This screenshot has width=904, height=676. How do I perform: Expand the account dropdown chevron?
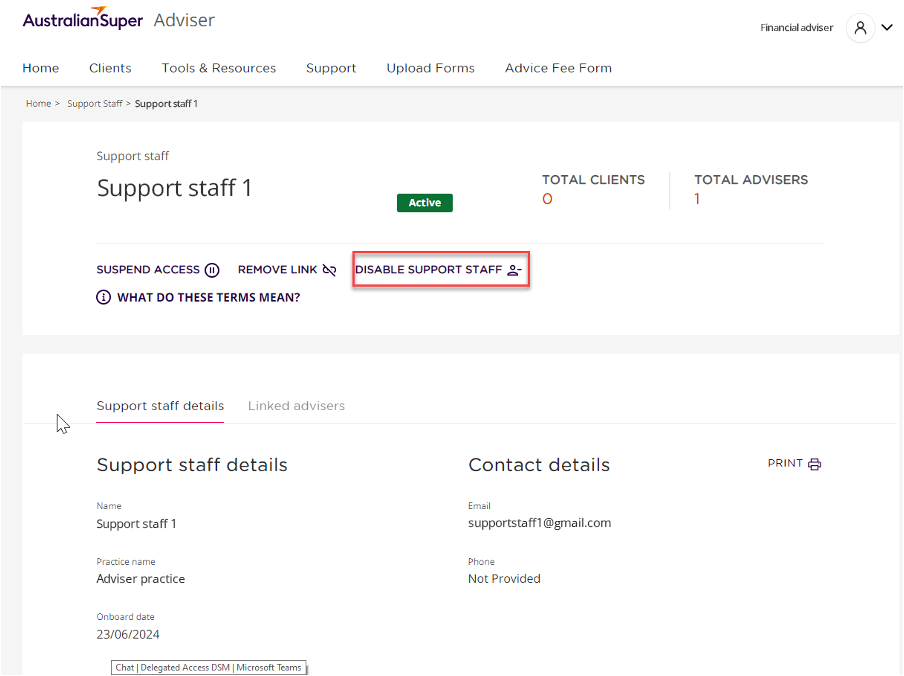pyautogui.click(x=887, y=27)
